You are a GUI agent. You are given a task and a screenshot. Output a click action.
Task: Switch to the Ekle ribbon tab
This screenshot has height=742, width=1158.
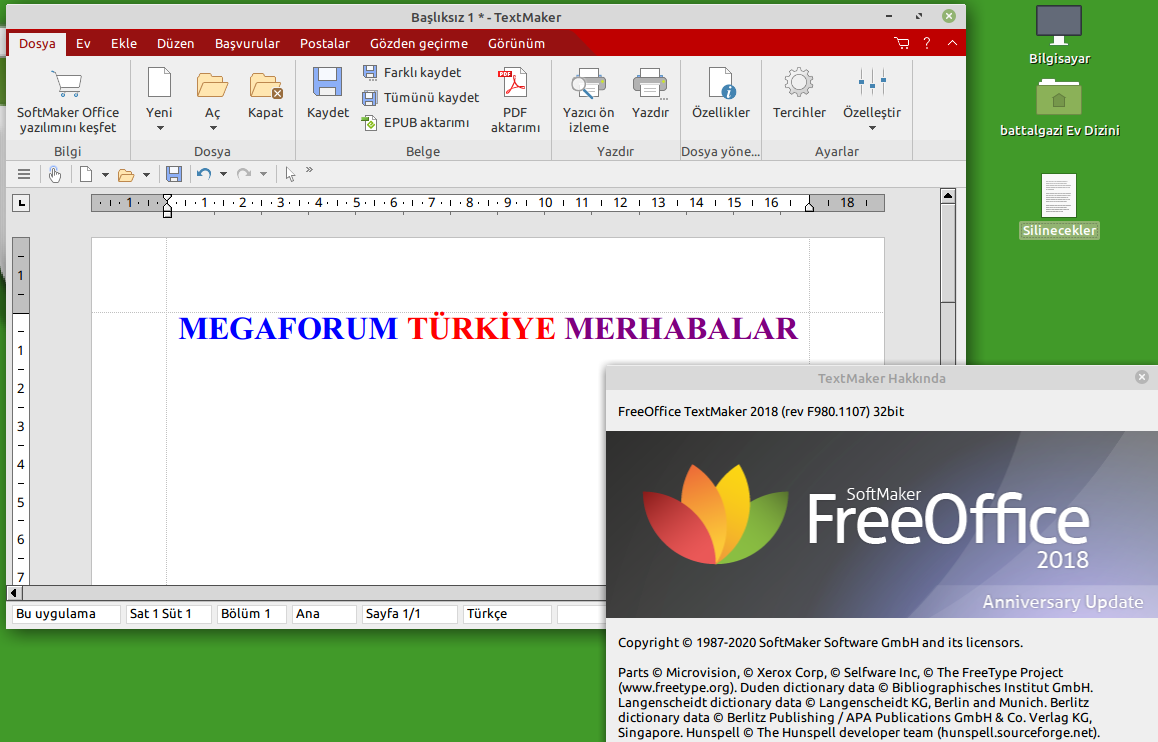pyautogui.click(x=124, y=44)
